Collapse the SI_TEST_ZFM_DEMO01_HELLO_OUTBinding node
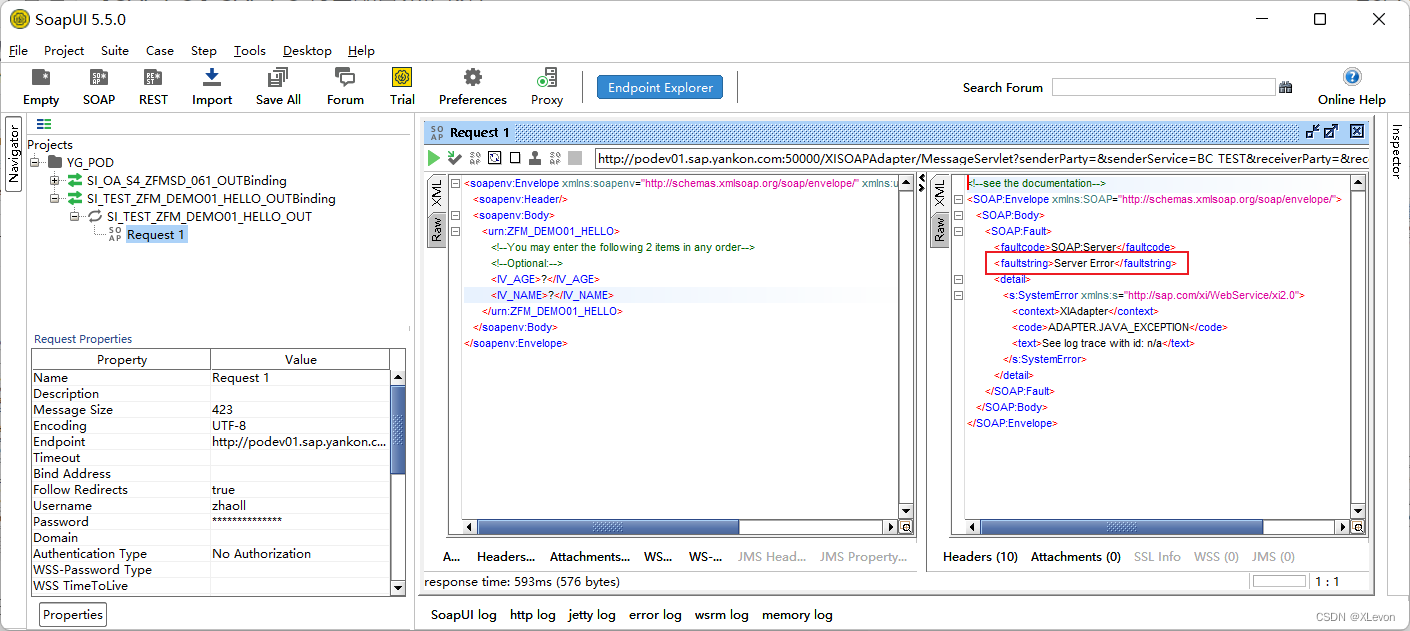 [x=55, y=199]
